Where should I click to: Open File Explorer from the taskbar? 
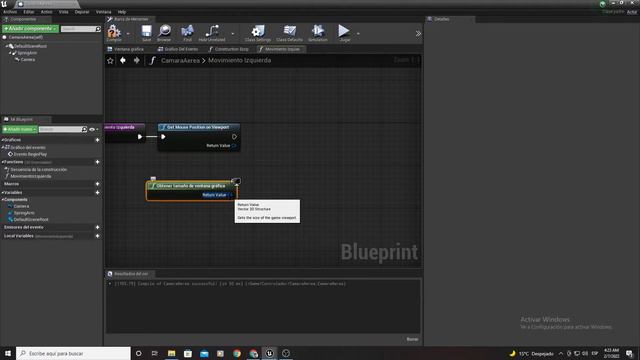[171, 353]
